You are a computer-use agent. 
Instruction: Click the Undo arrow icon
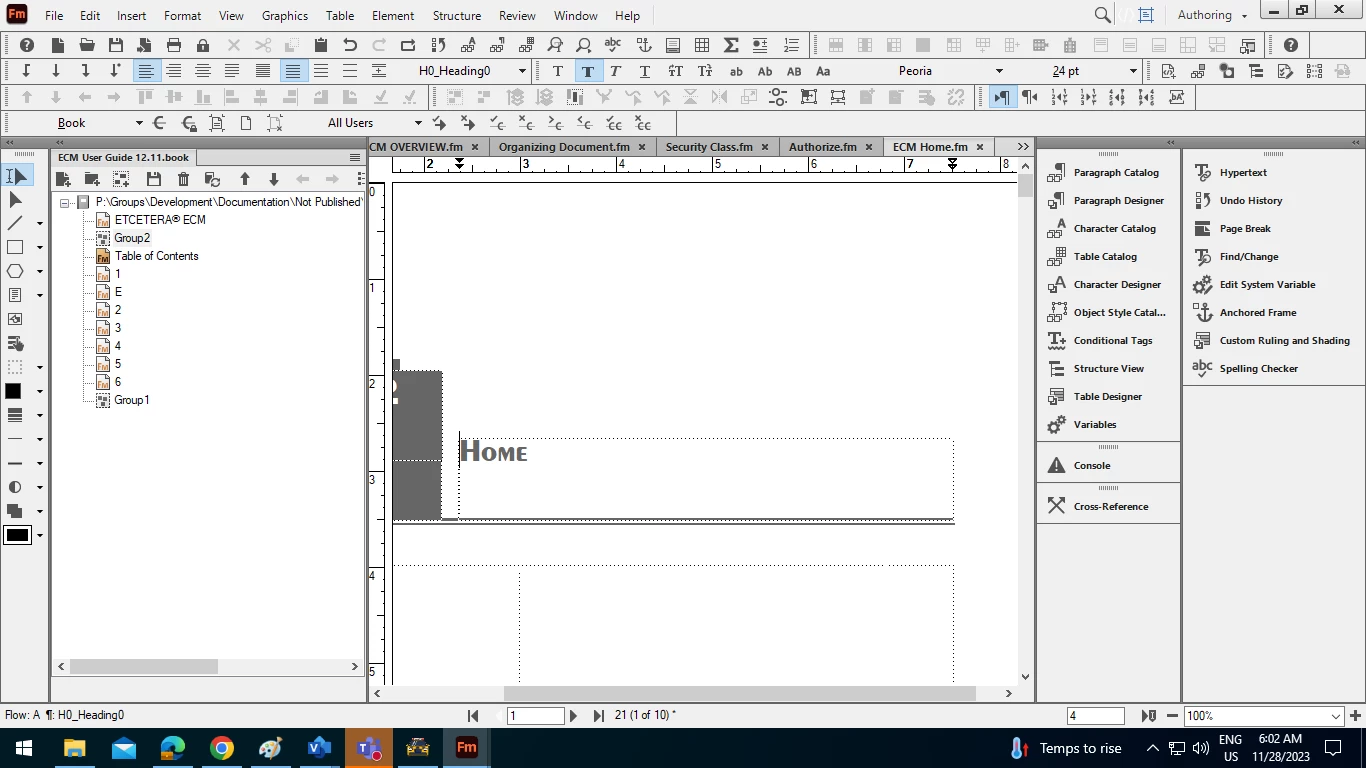350,45
